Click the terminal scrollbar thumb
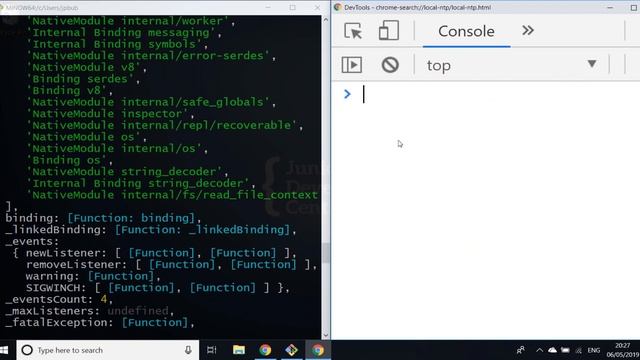Screen dimensions: 640x360 (x=325, y=253)
